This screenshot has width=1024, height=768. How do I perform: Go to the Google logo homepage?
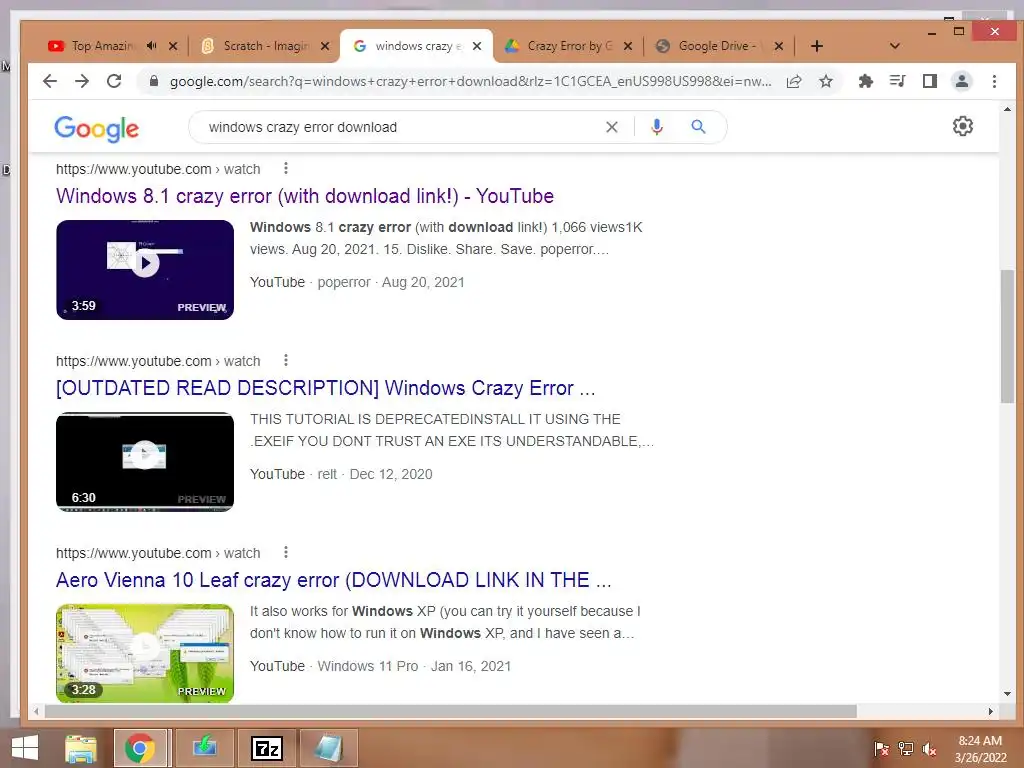pos(97,129)
